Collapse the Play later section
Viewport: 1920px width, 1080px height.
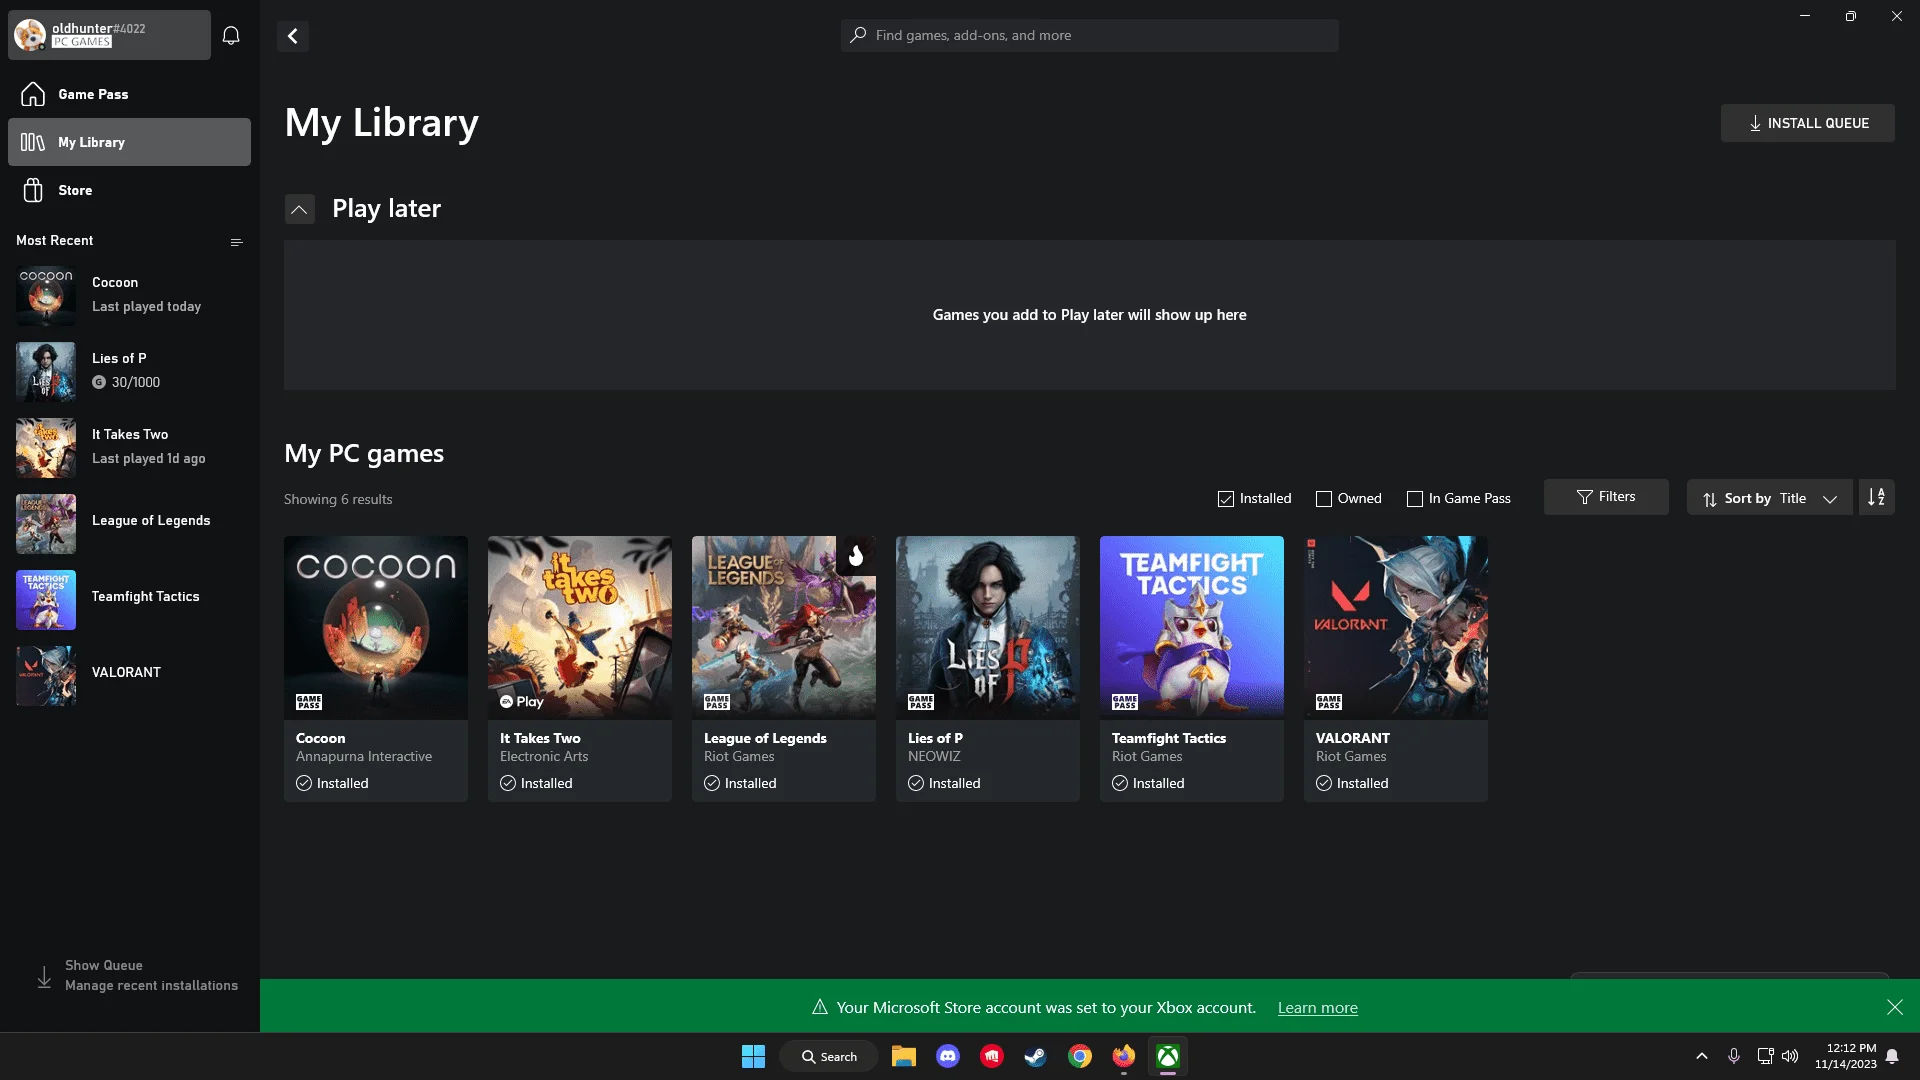coord(299,209)
